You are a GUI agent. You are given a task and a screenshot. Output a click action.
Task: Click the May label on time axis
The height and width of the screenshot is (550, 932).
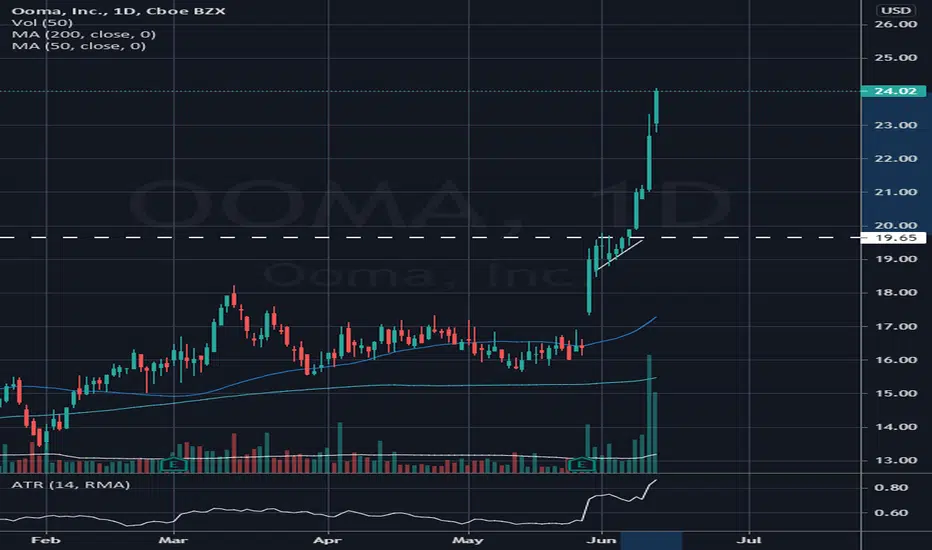point(468,540)
